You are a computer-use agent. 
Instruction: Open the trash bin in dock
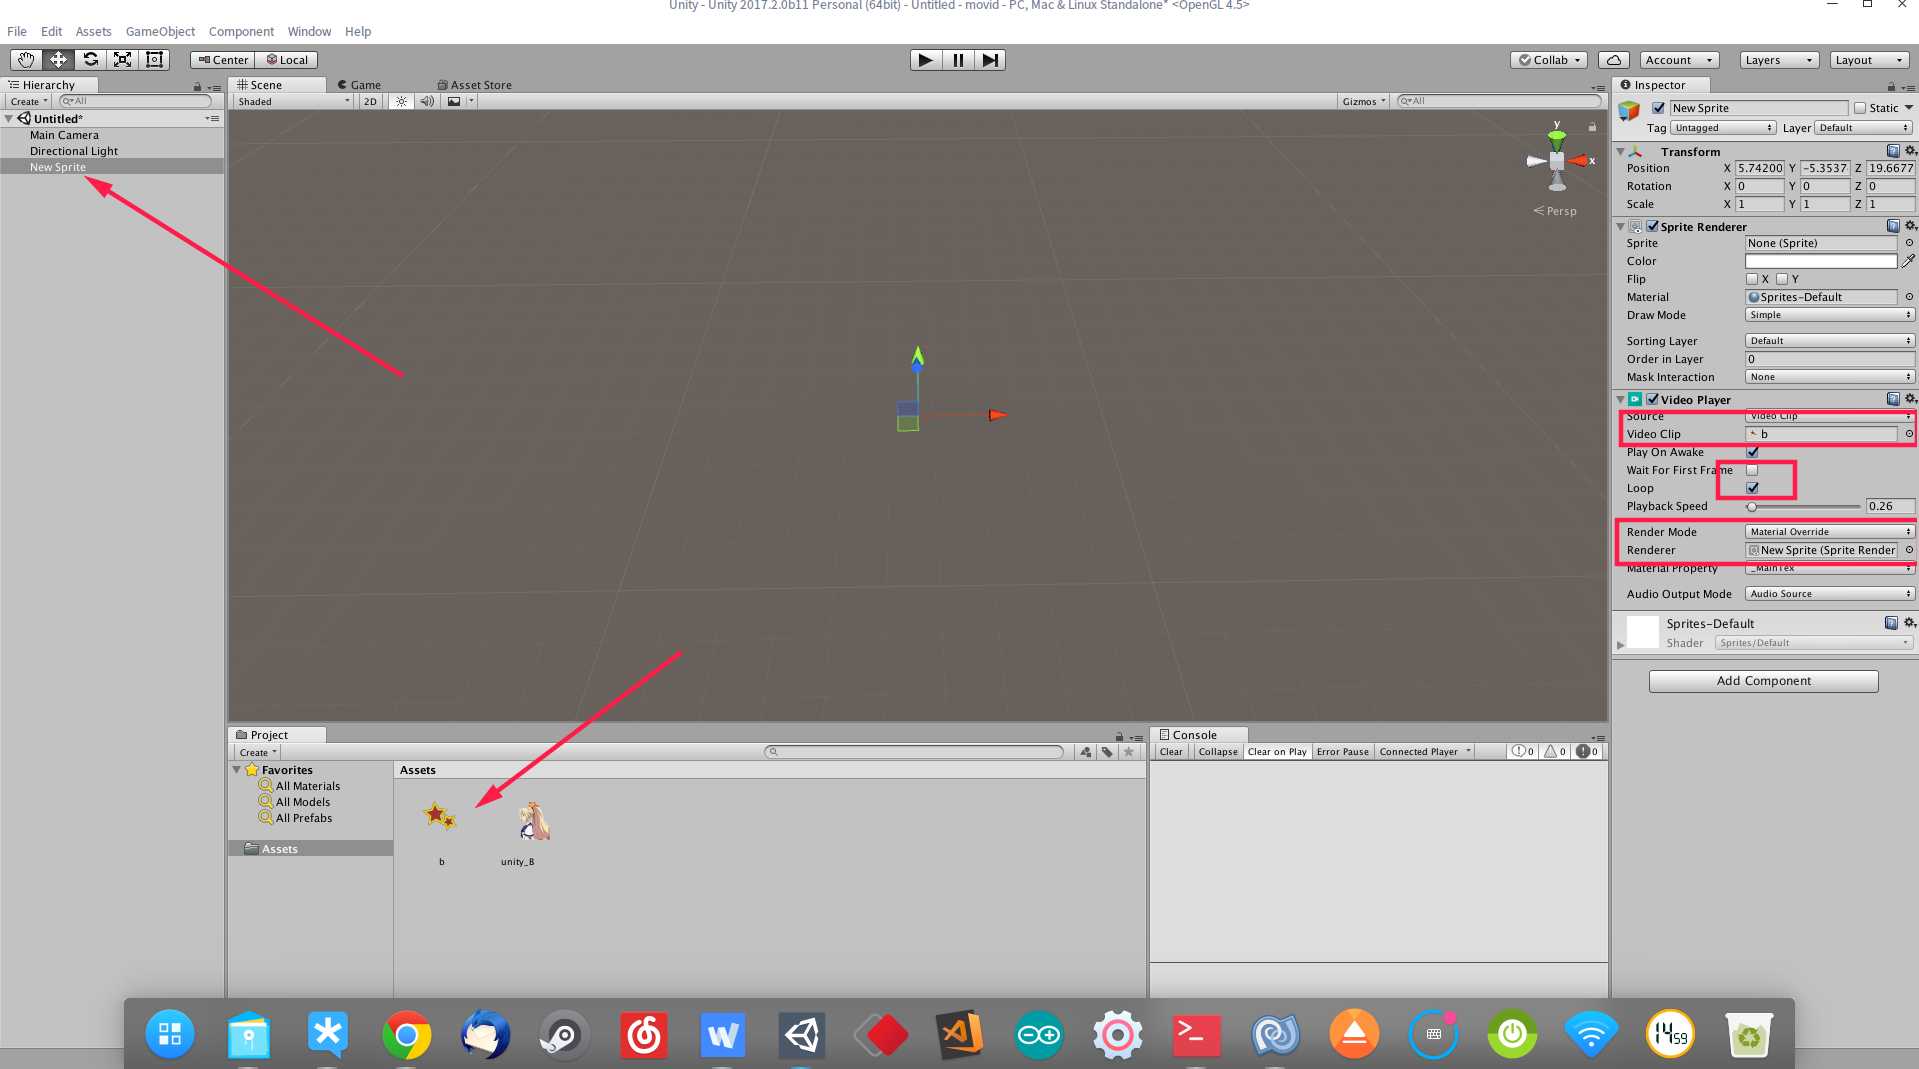(x=1749, y=1035)
